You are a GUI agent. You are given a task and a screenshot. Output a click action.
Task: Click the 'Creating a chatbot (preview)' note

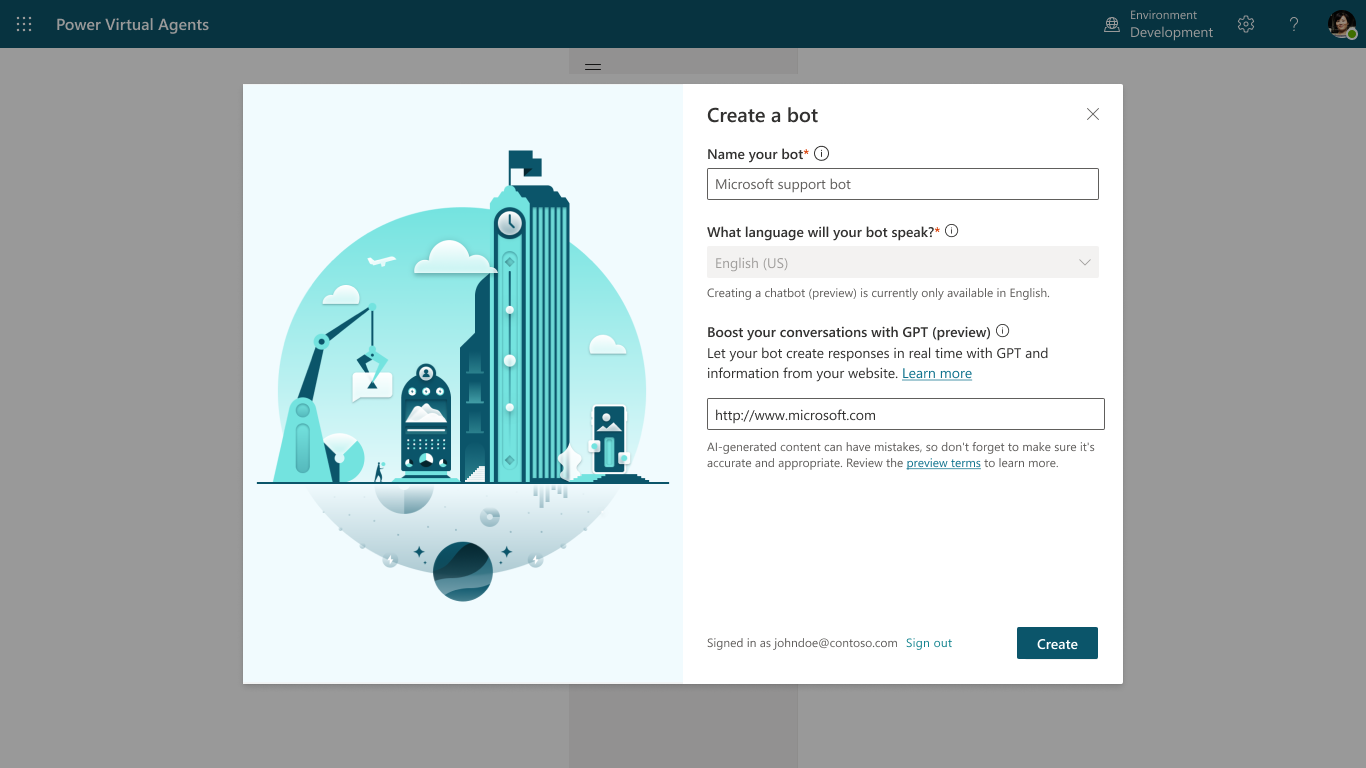pyautogui.click(x=878, y=293)
